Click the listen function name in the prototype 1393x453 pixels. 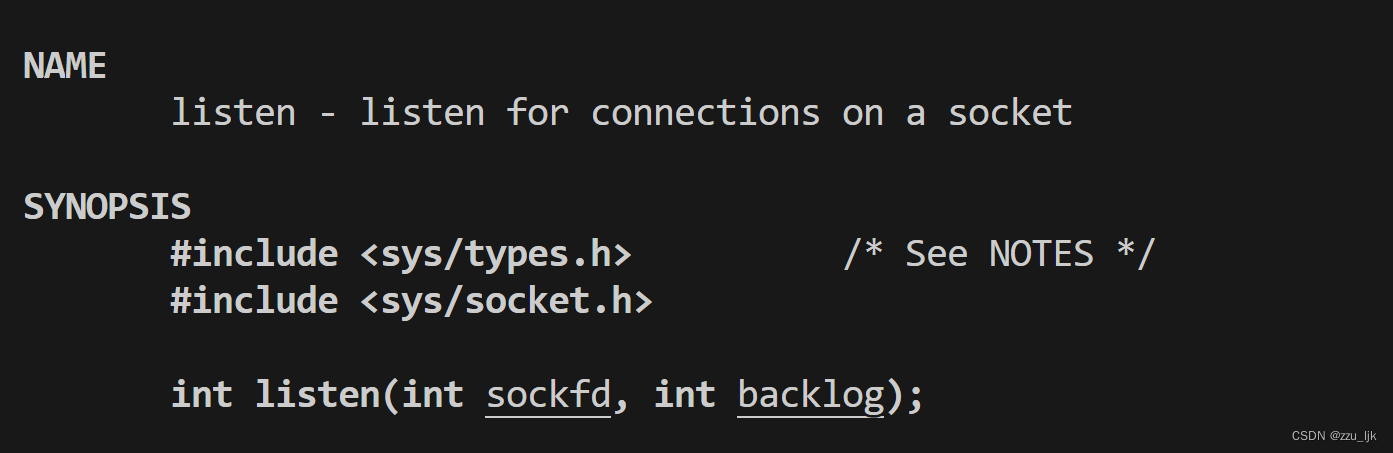pyautogui.click(x=317, y=394)
